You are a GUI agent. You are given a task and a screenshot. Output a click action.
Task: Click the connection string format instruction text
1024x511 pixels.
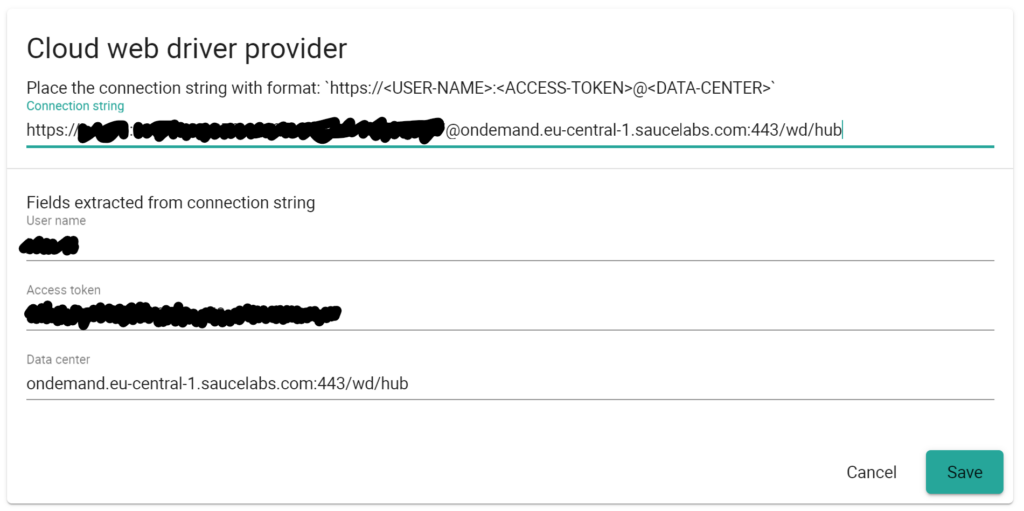coord(400,88)
